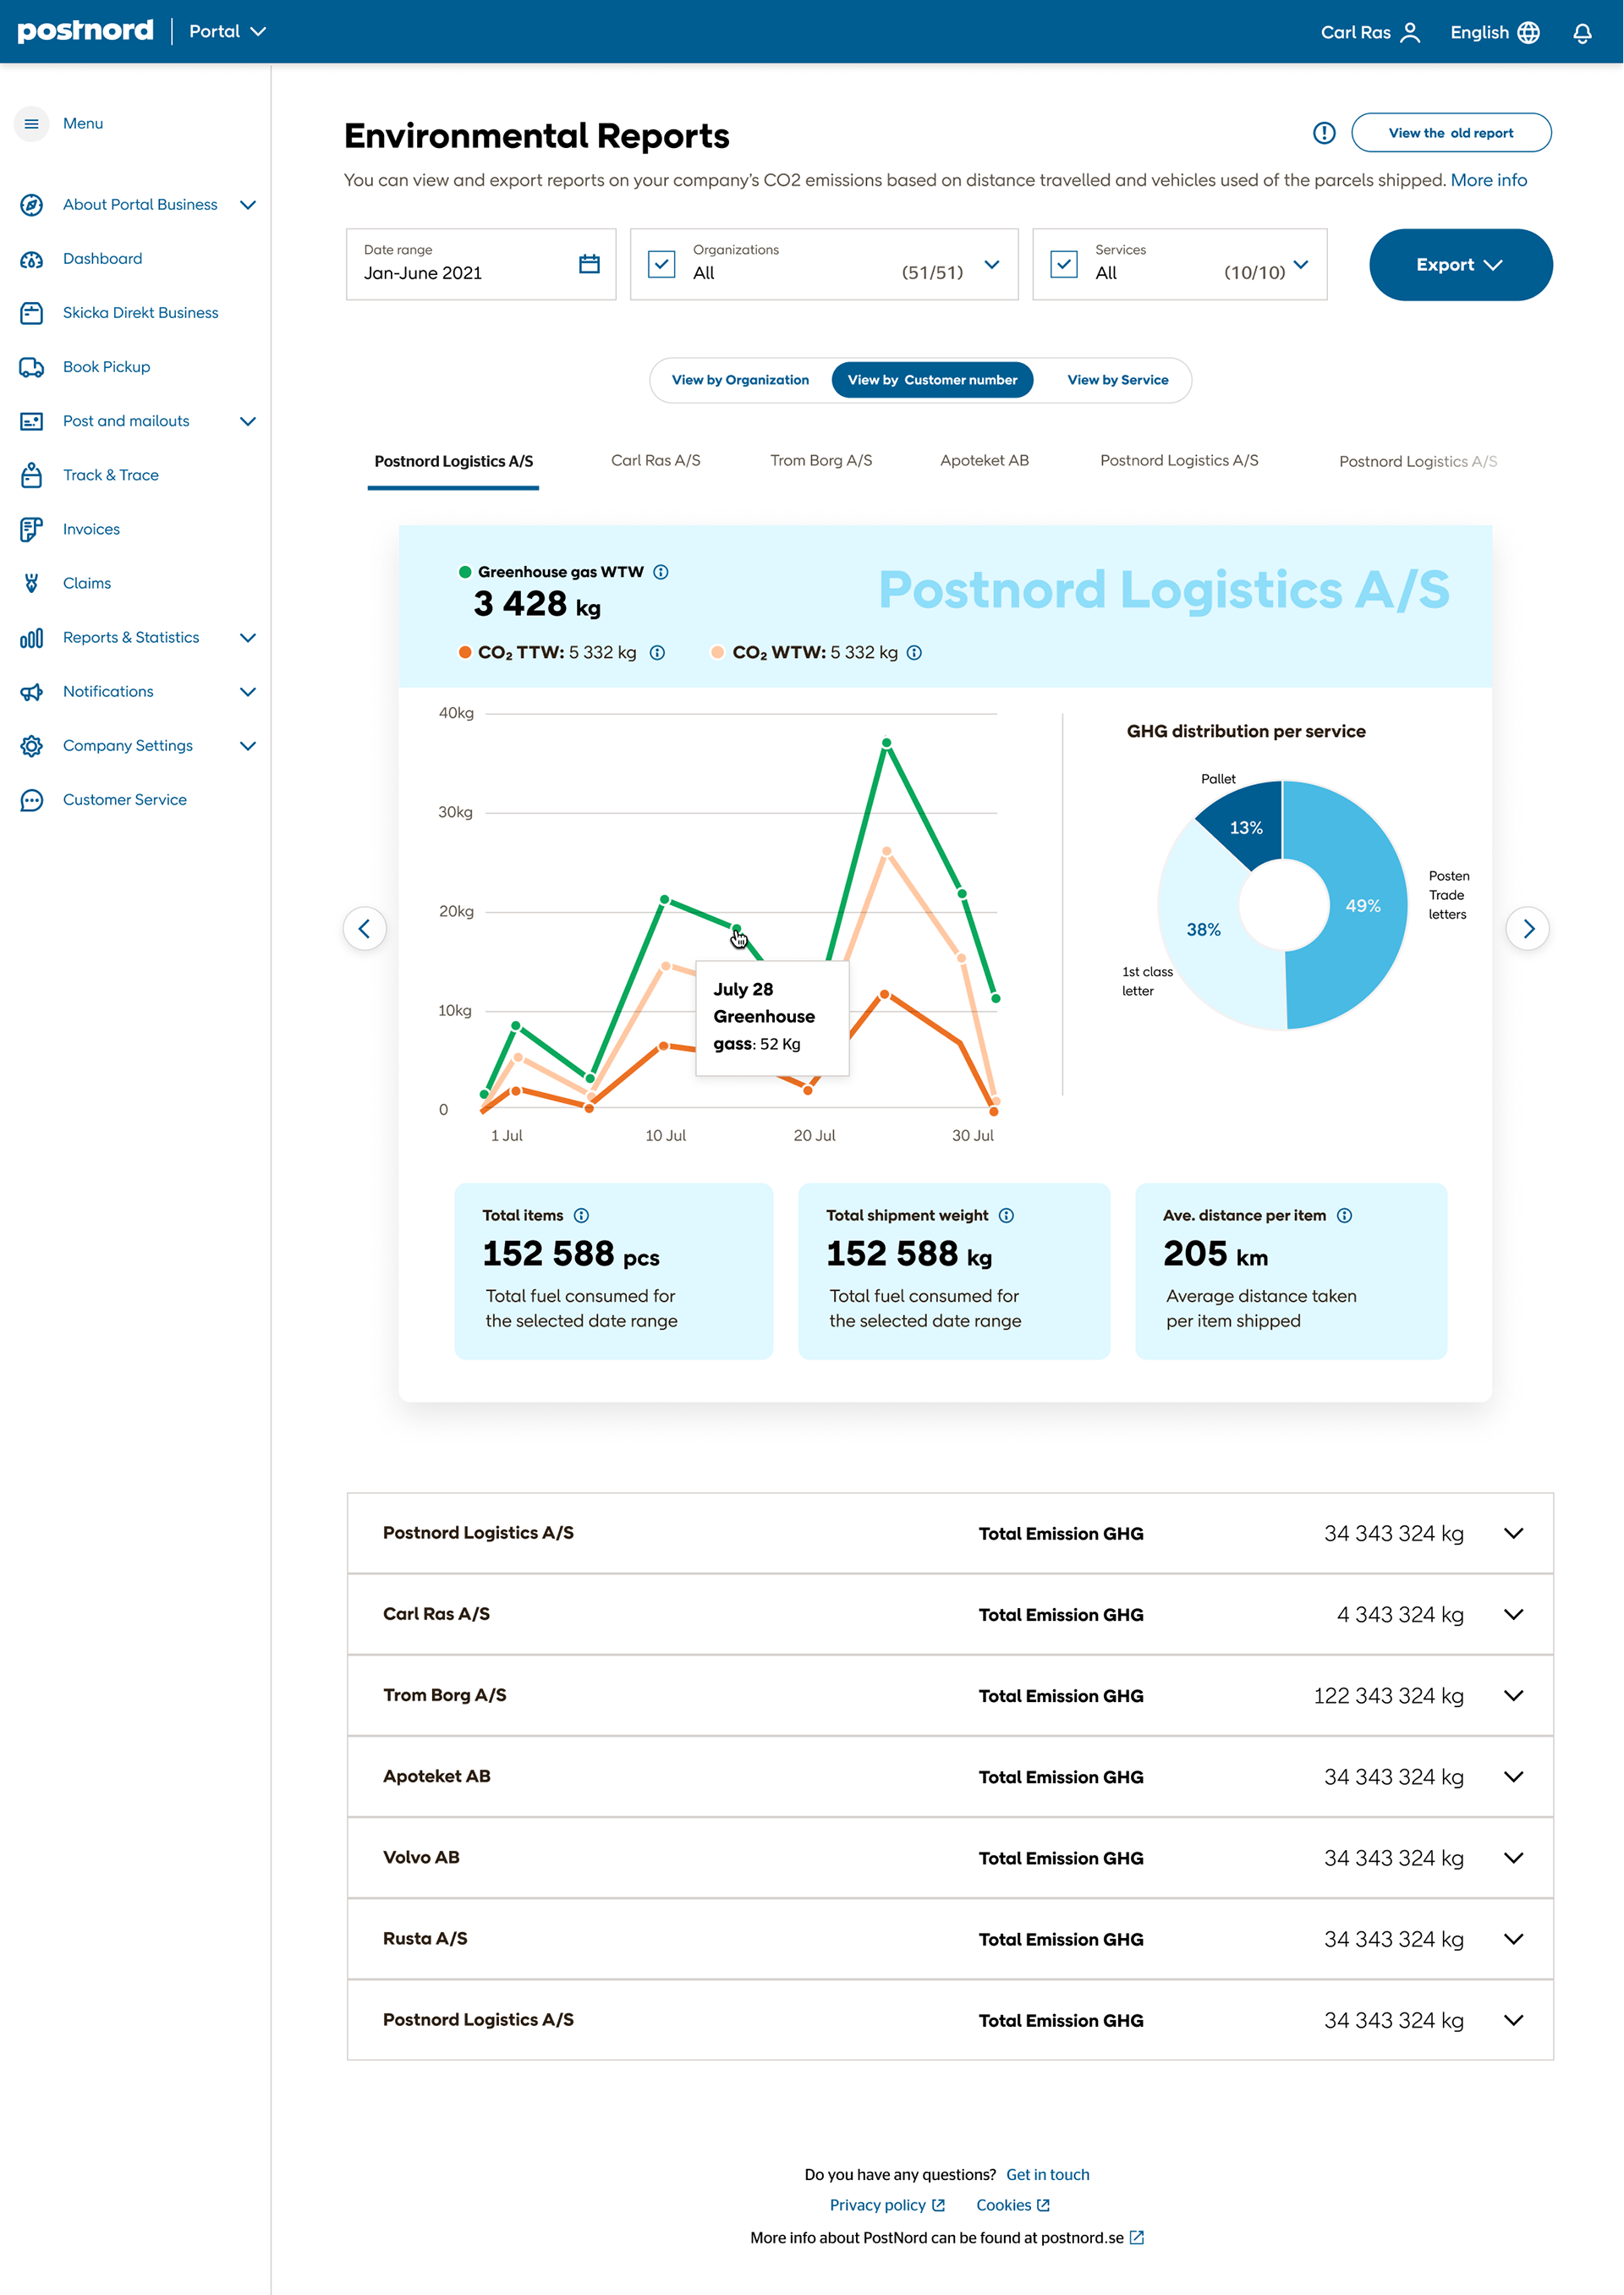1624x2295 pixels.
Task: Click the Skicka Direkt Business package icon
Action: click(x=31, y=313)
